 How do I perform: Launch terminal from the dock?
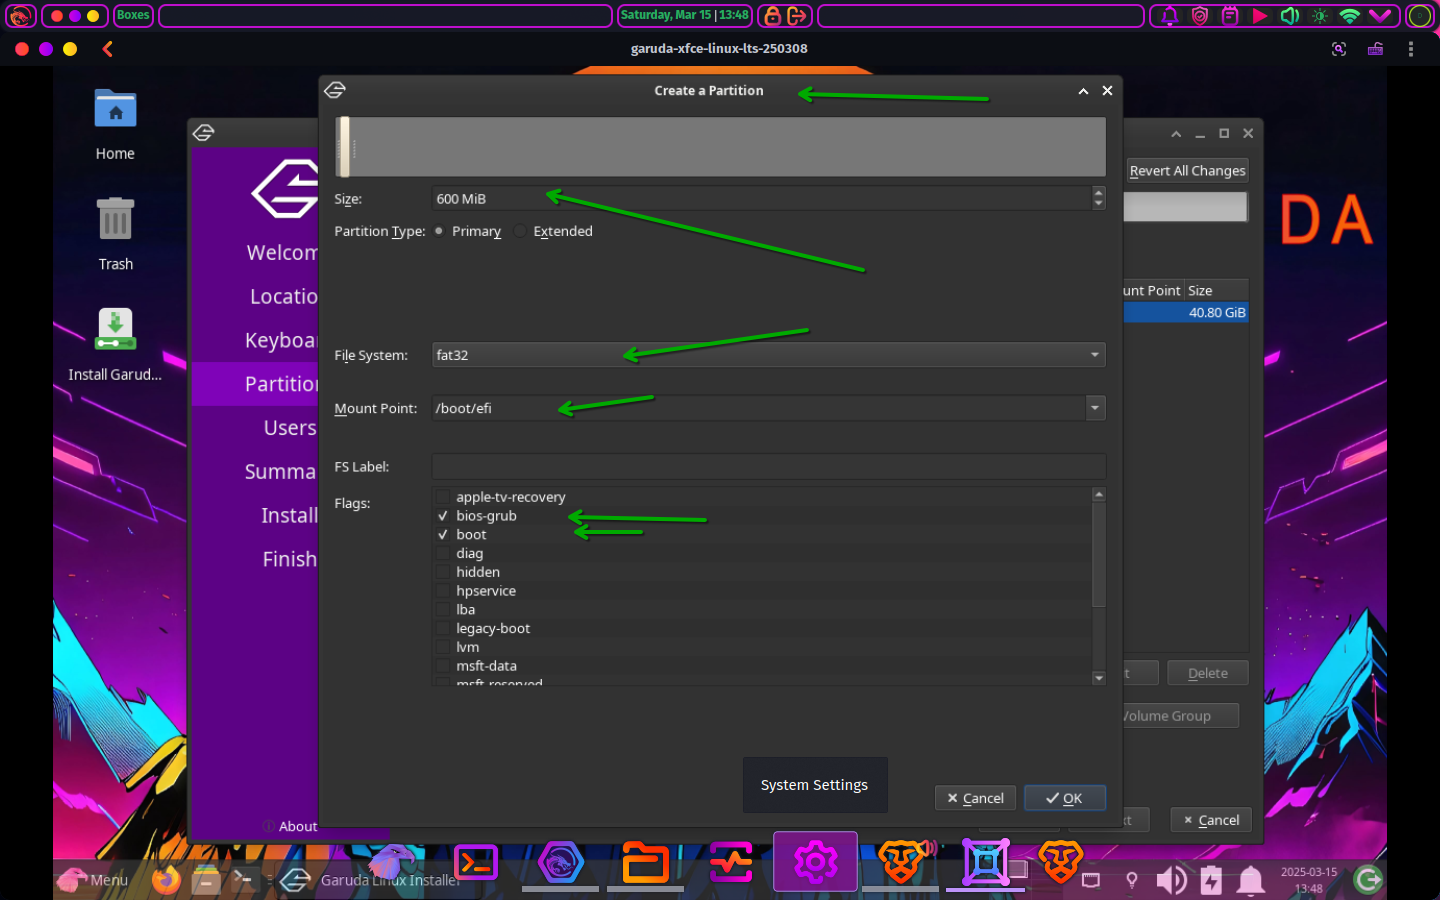475,862
